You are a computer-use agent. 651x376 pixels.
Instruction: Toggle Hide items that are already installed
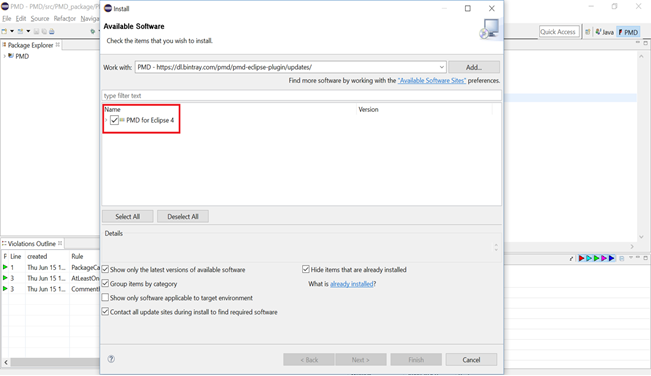tap(306, 269)
